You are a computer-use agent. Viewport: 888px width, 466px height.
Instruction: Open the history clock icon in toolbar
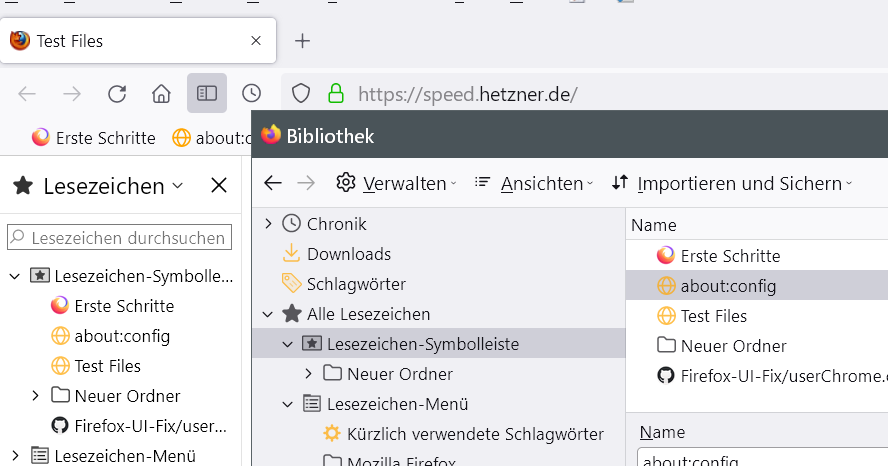[252, 94]
